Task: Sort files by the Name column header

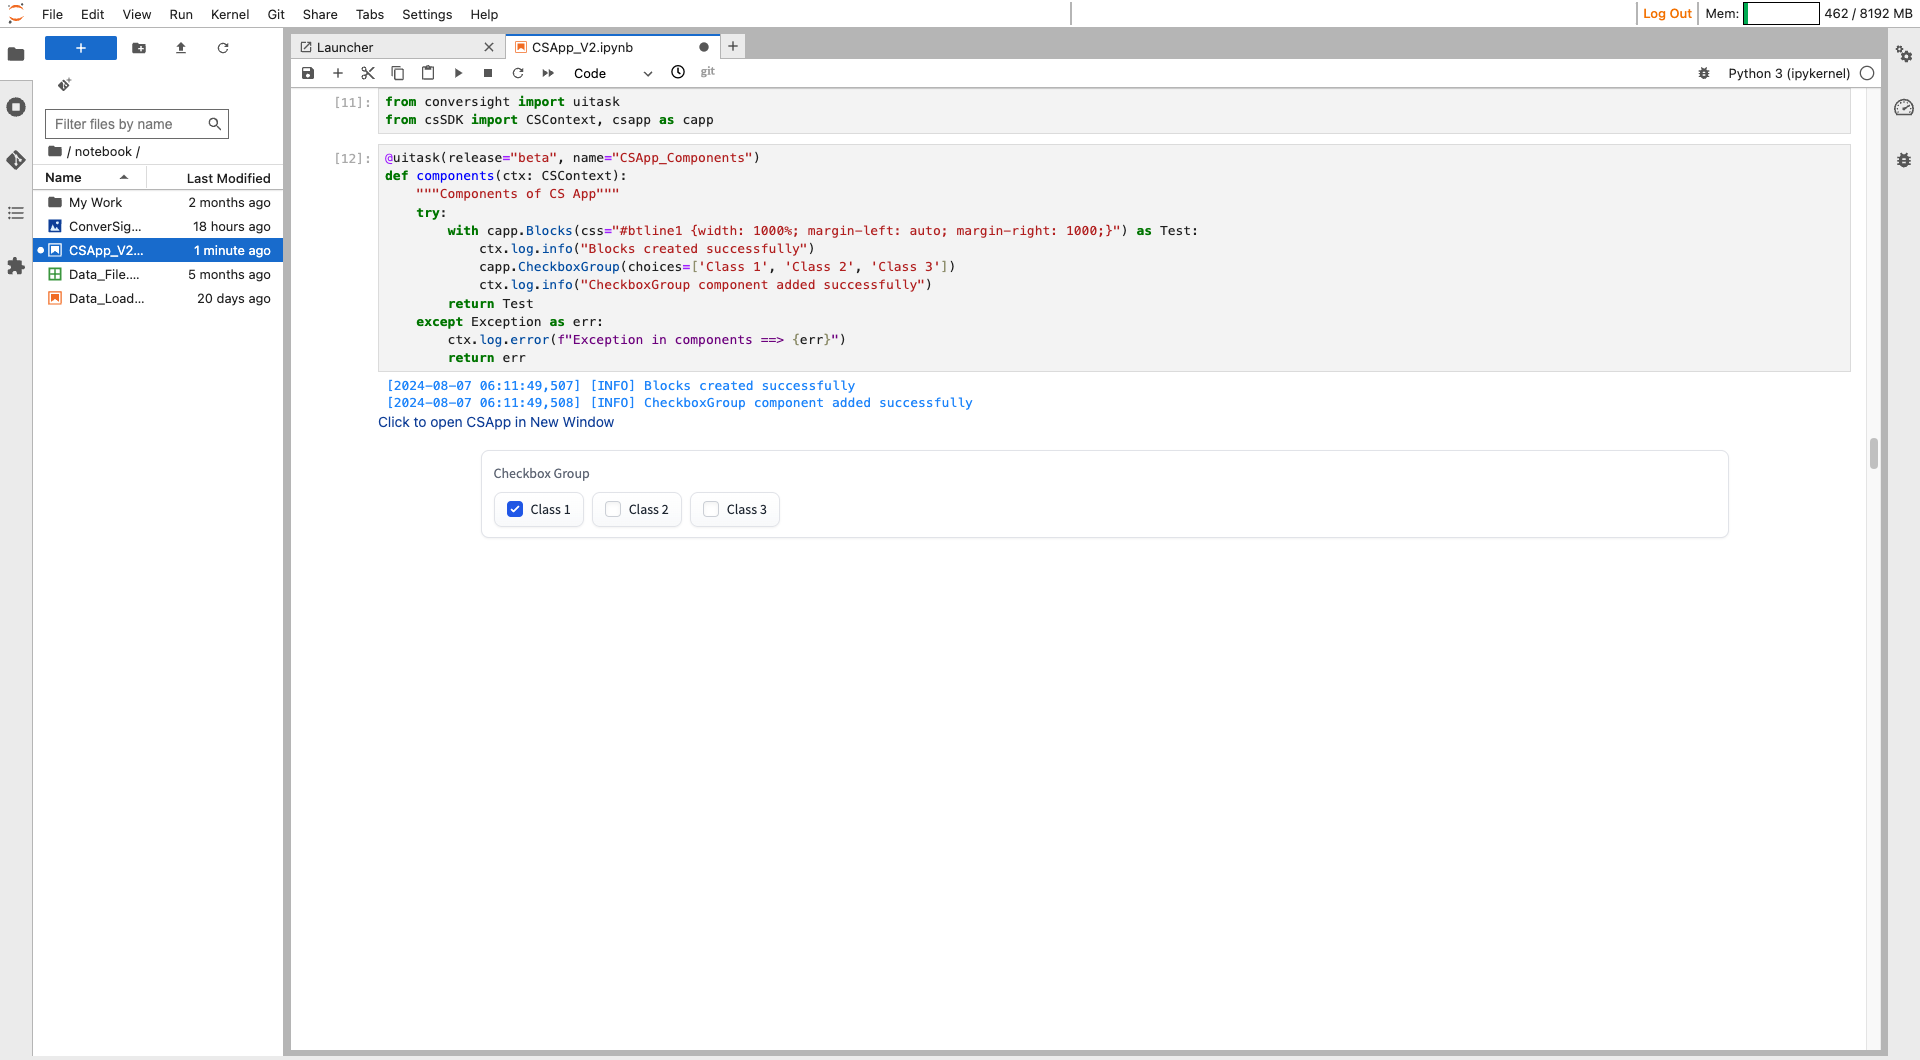Action: tap(90, 178)
